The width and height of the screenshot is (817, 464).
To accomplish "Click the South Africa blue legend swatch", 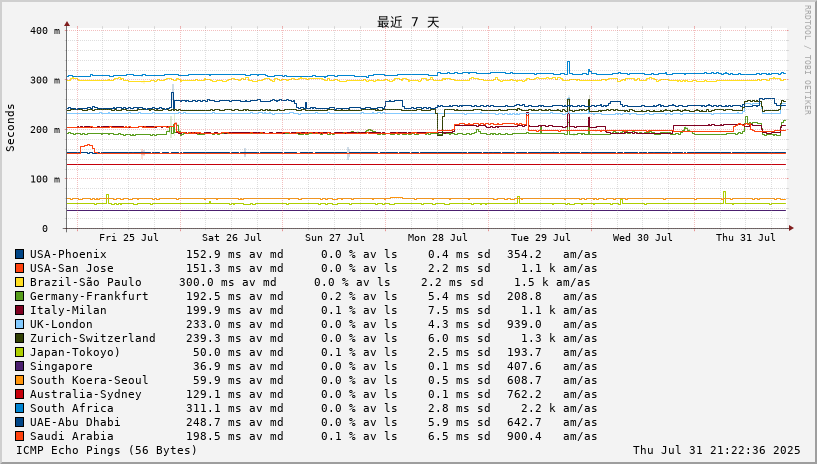I will (x=19, y=409).
